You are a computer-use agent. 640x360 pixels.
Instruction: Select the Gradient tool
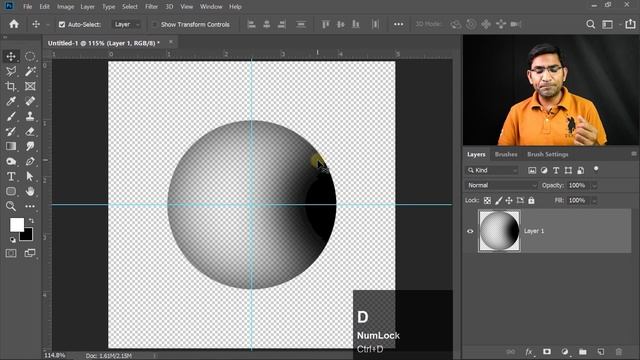click(x=11, y=146)
